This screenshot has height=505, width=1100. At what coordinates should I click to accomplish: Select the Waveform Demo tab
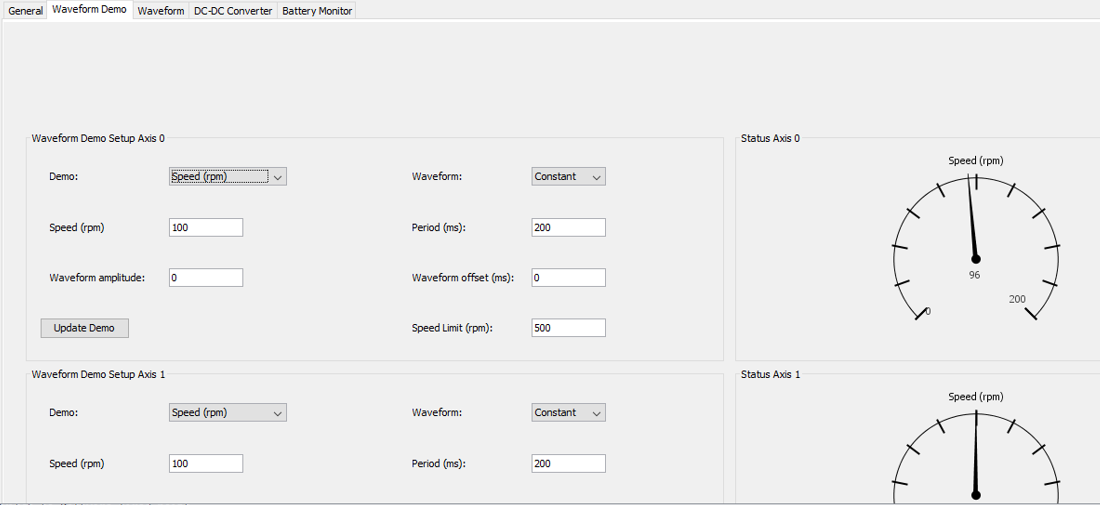click(x=89, y=9)
